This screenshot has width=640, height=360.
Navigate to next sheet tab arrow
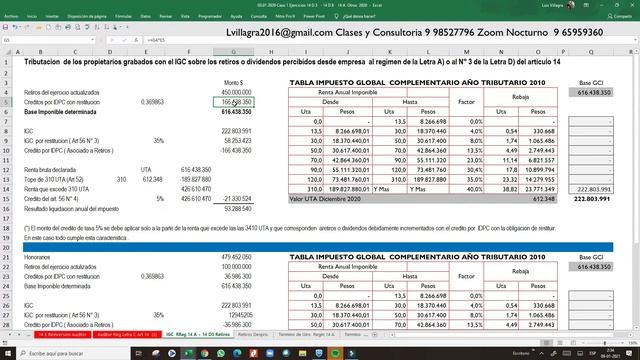point(19,334)
